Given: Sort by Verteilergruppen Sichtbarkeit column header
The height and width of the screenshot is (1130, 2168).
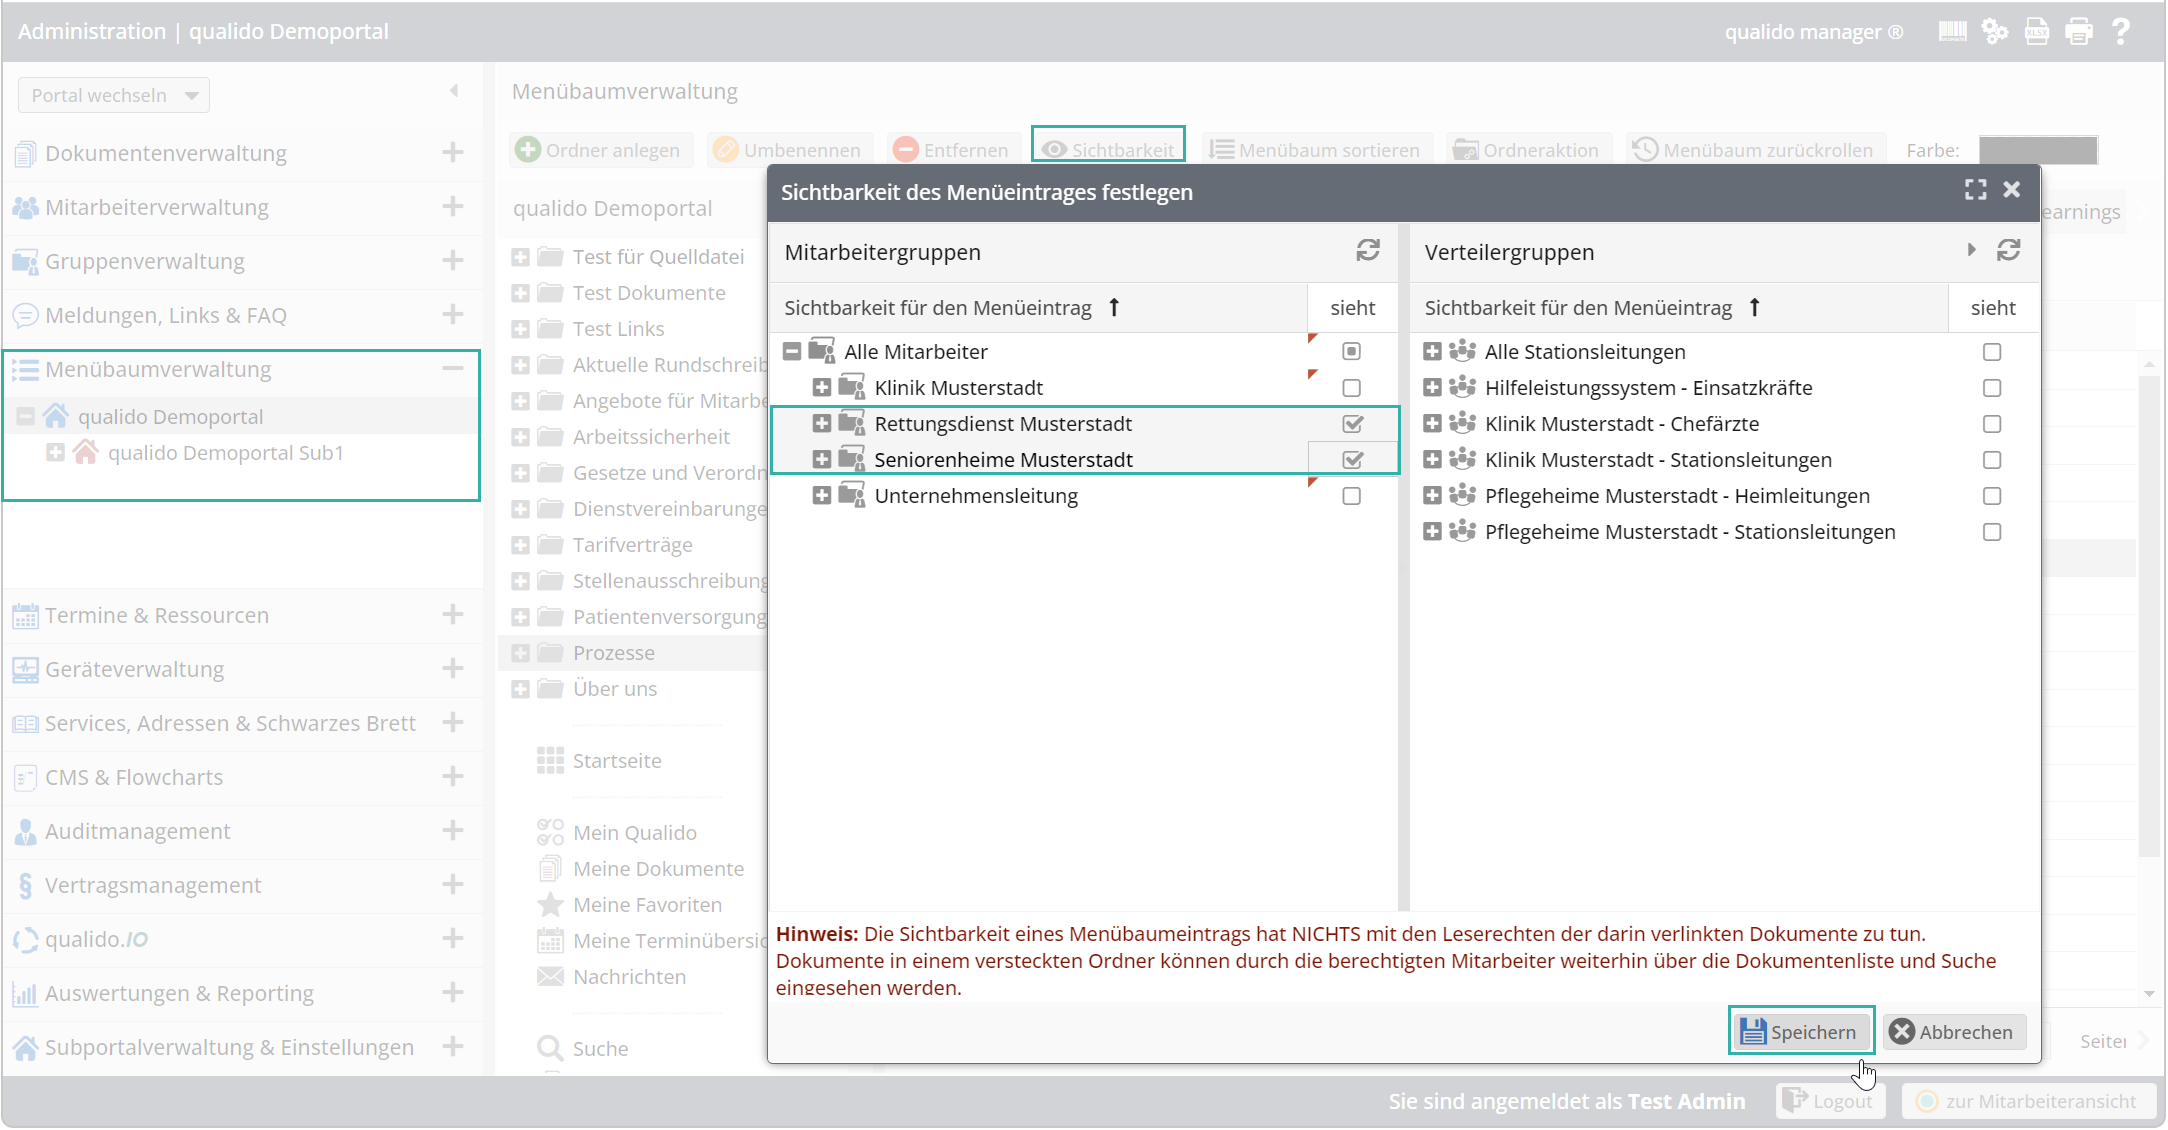Looking at the screenshot, I should [x=1678, y=308].
